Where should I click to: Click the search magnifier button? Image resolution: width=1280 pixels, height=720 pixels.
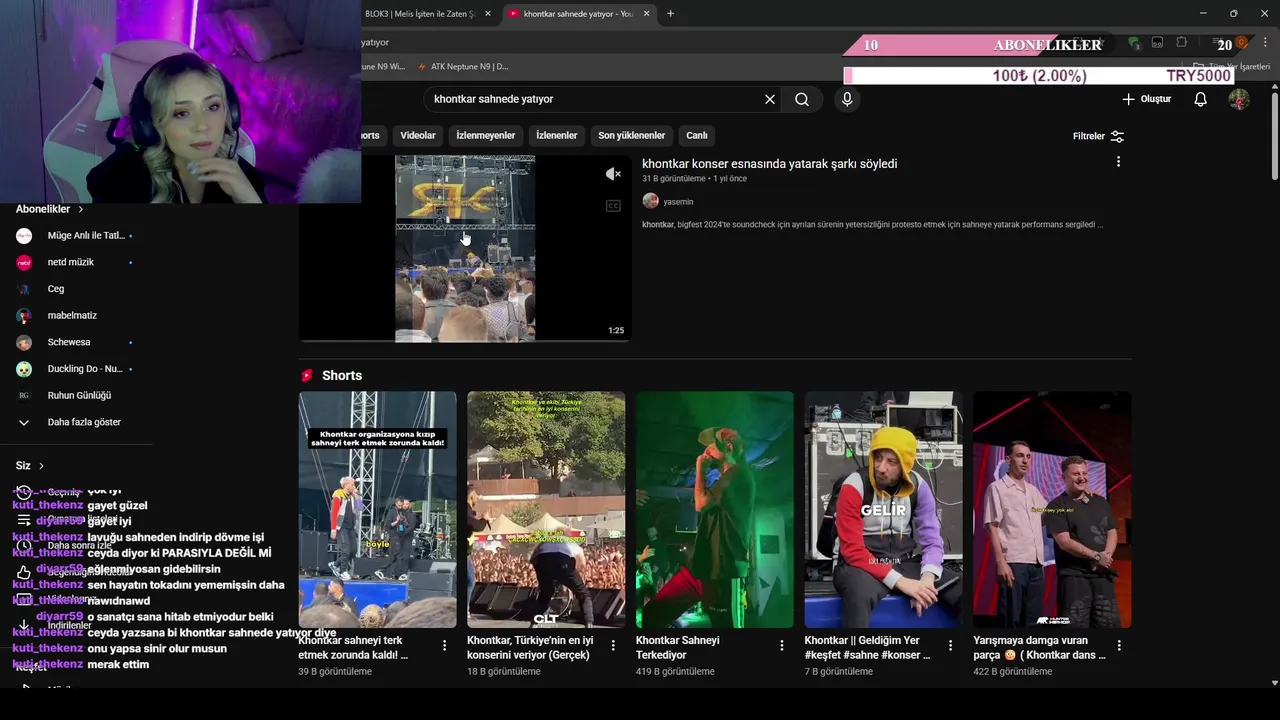point(802,99)
